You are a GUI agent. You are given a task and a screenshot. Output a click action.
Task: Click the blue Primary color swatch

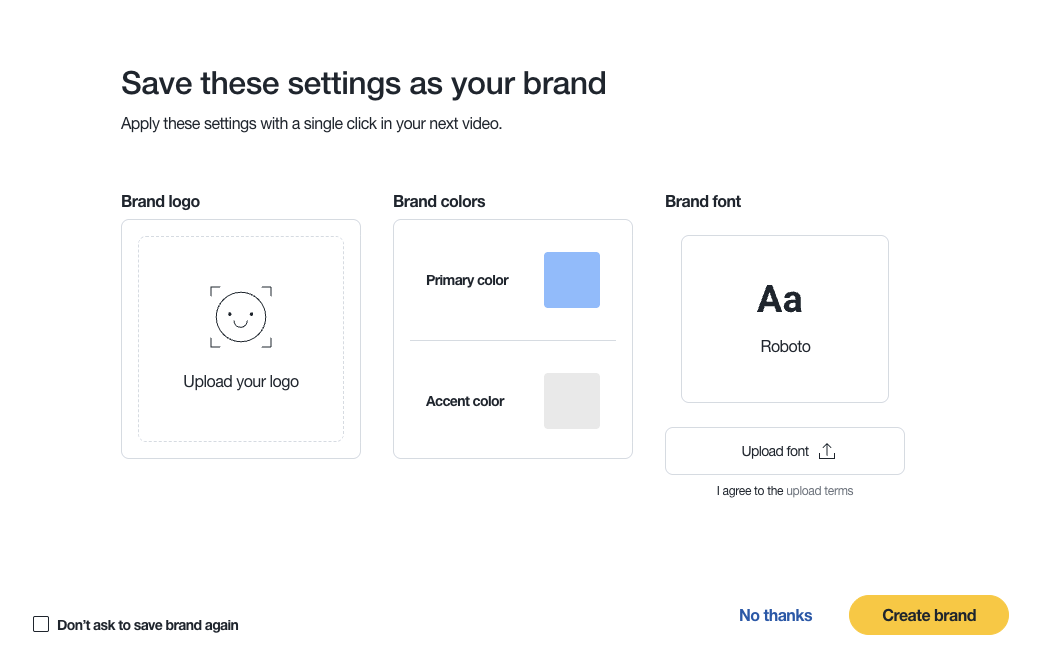(571, 280)
